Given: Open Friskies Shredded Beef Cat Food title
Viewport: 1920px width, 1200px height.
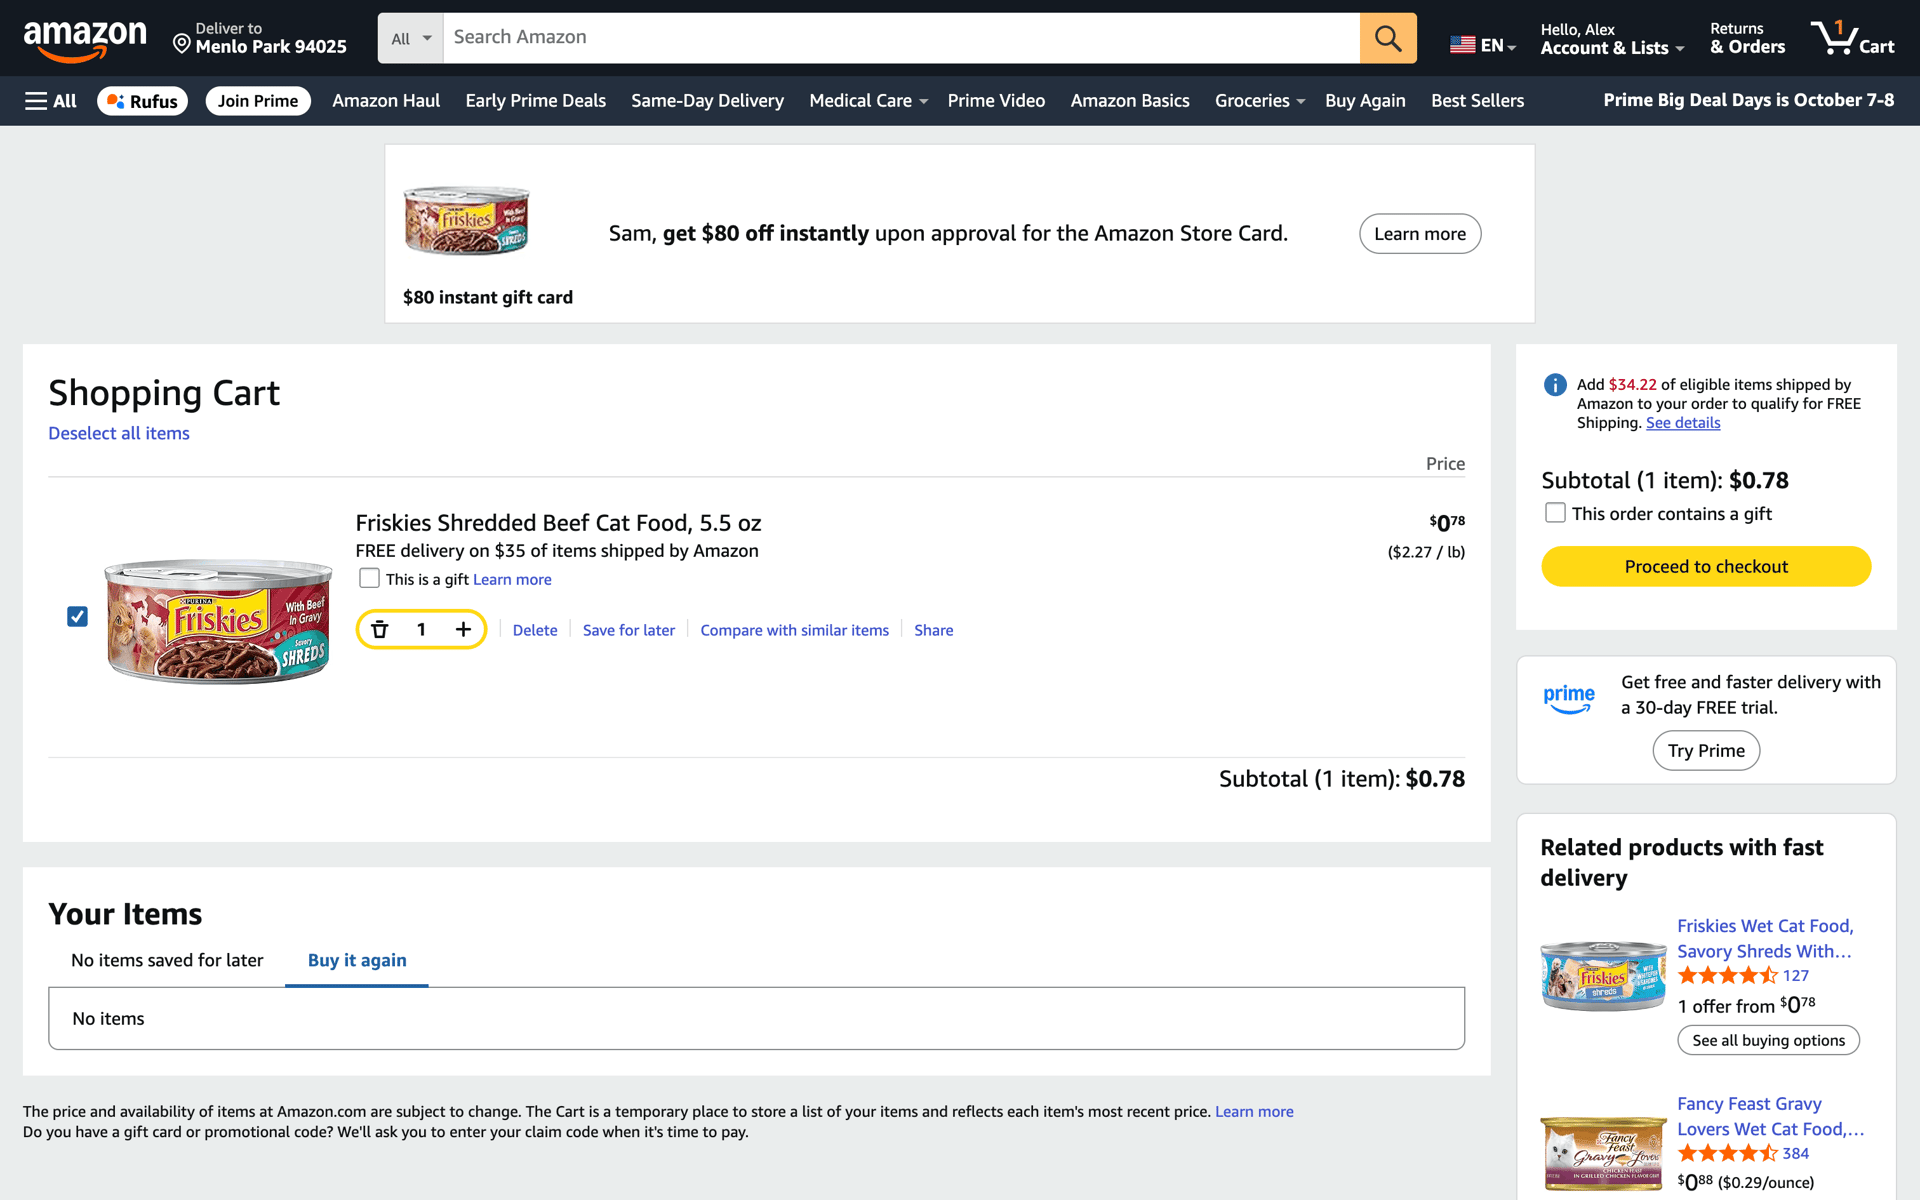Looking at the screenshot, I should click(x=558, y=523).
